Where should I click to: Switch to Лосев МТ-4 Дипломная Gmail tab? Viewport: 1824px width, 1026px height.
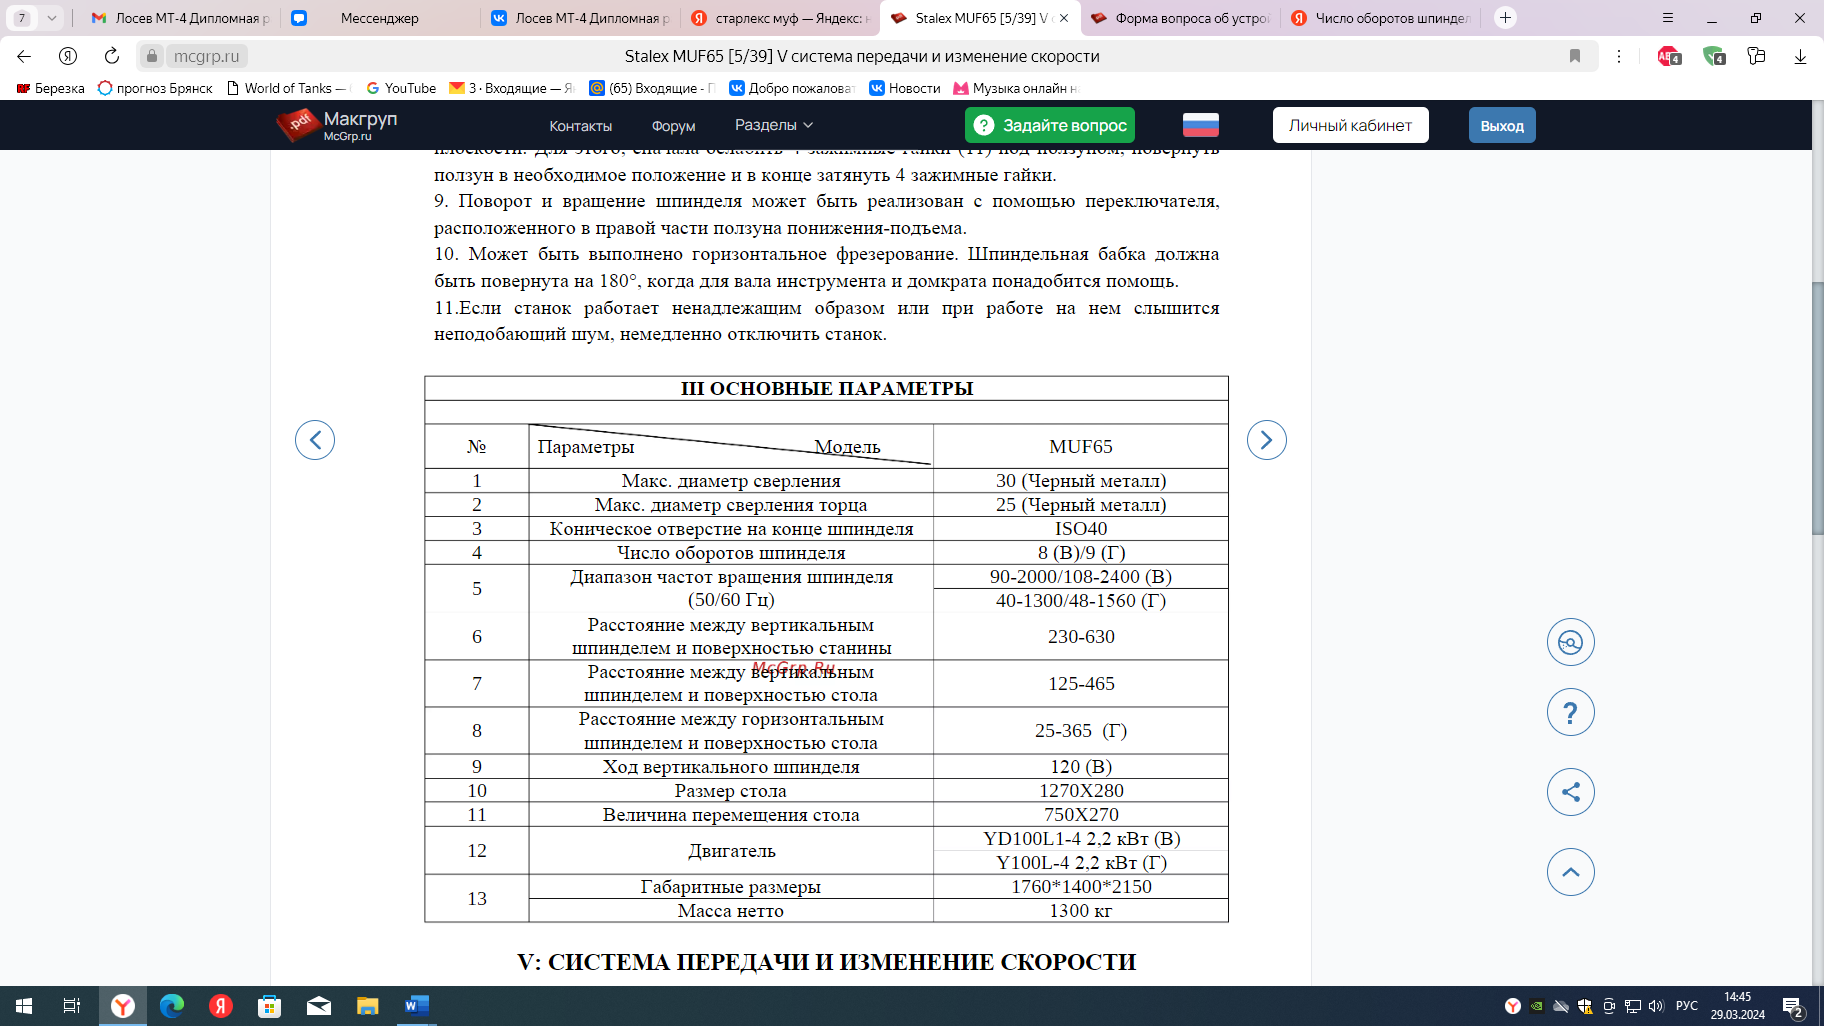coord(180,18)
